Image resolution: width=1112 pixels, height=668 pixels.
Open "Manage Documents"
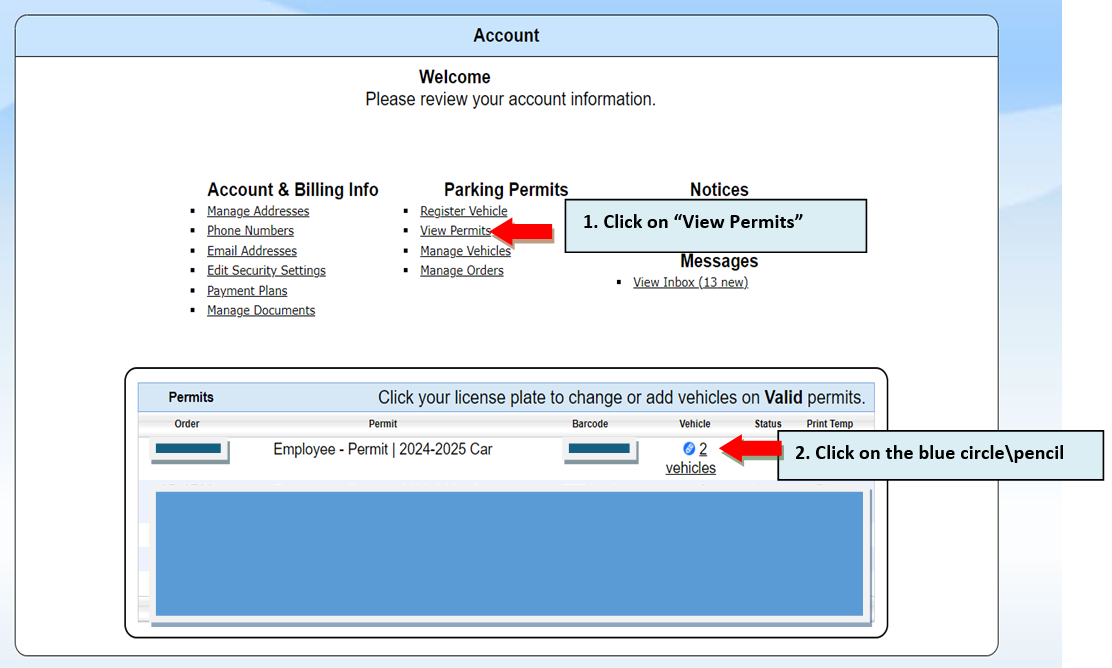point(260,310)
